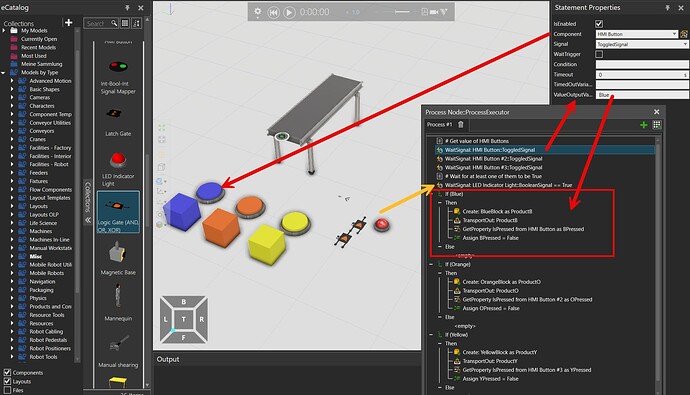Delete Process #1 using trash icon
Viewport: 690px width, 395px height.
coord(461,124)
